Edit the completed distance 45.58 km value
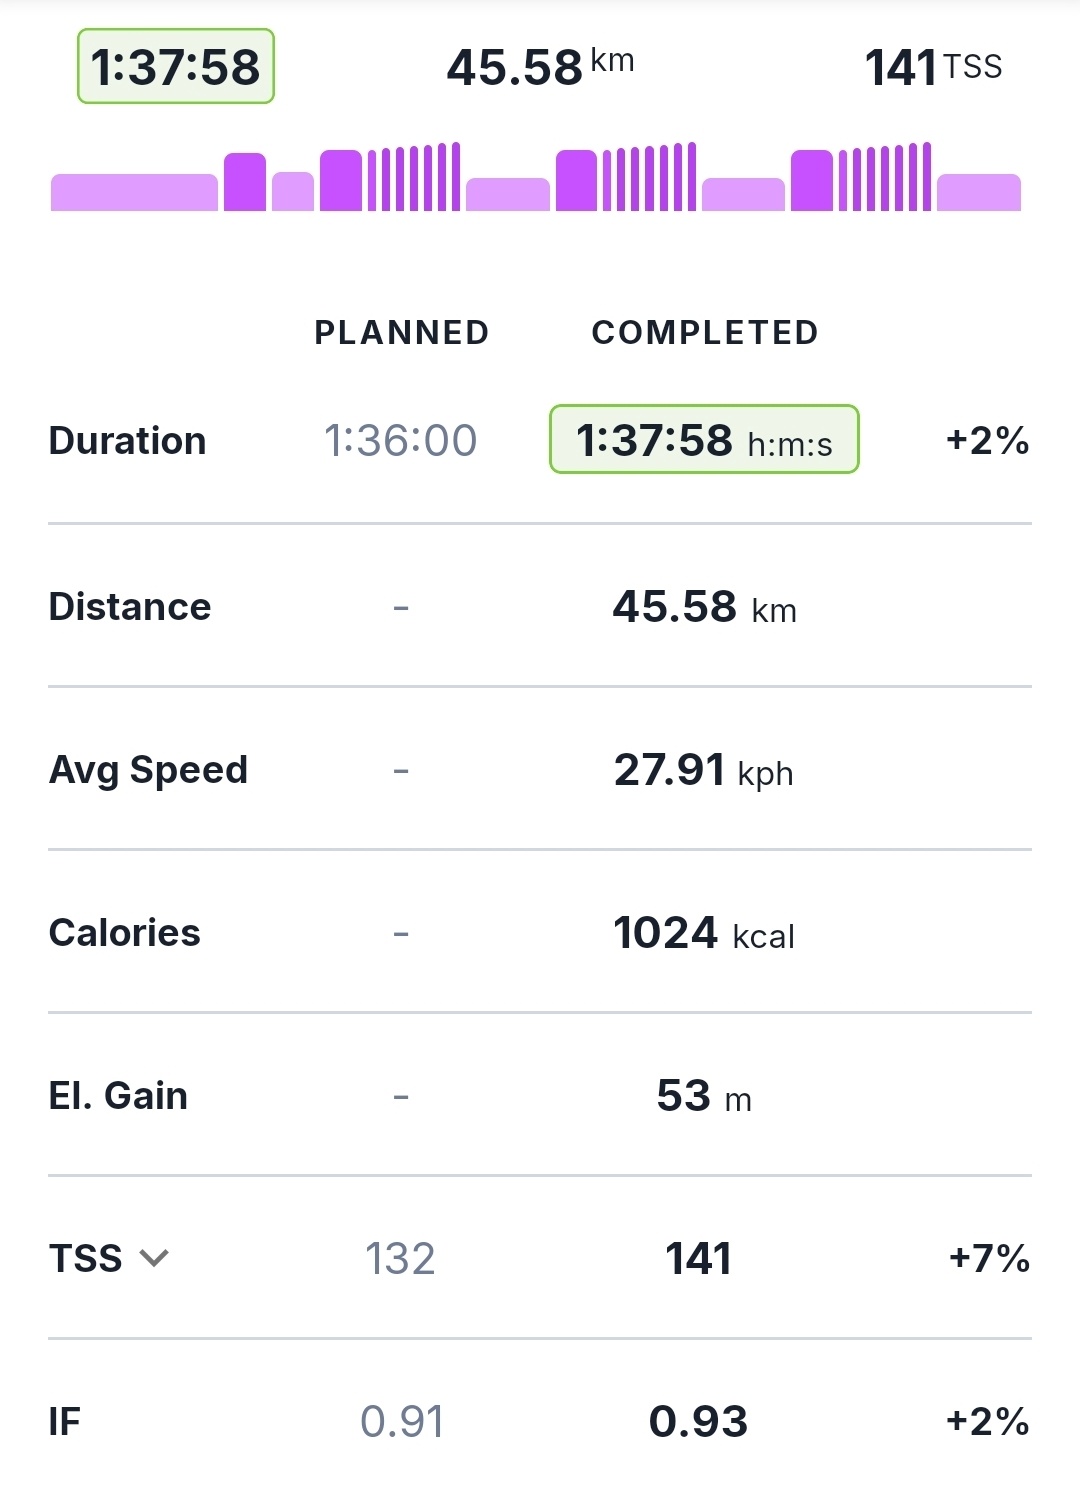Screen dimensions: 1080x1495 pyautogui.click(x=704, y=607)
